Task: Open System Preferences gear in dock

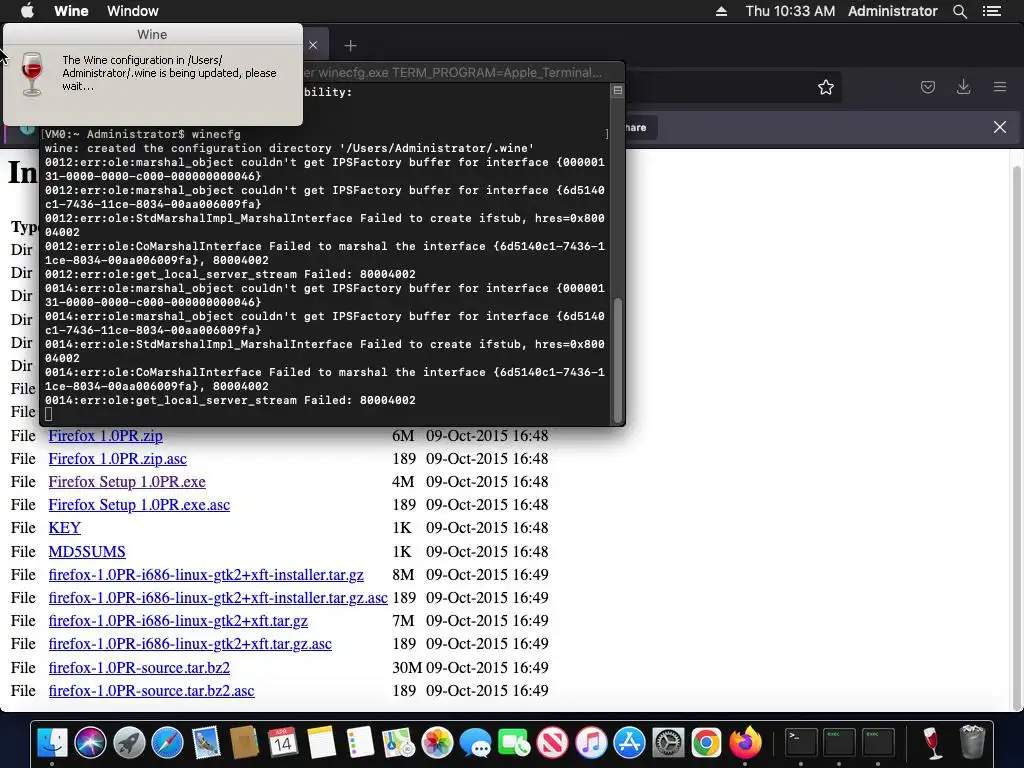Action: [668, 743]
